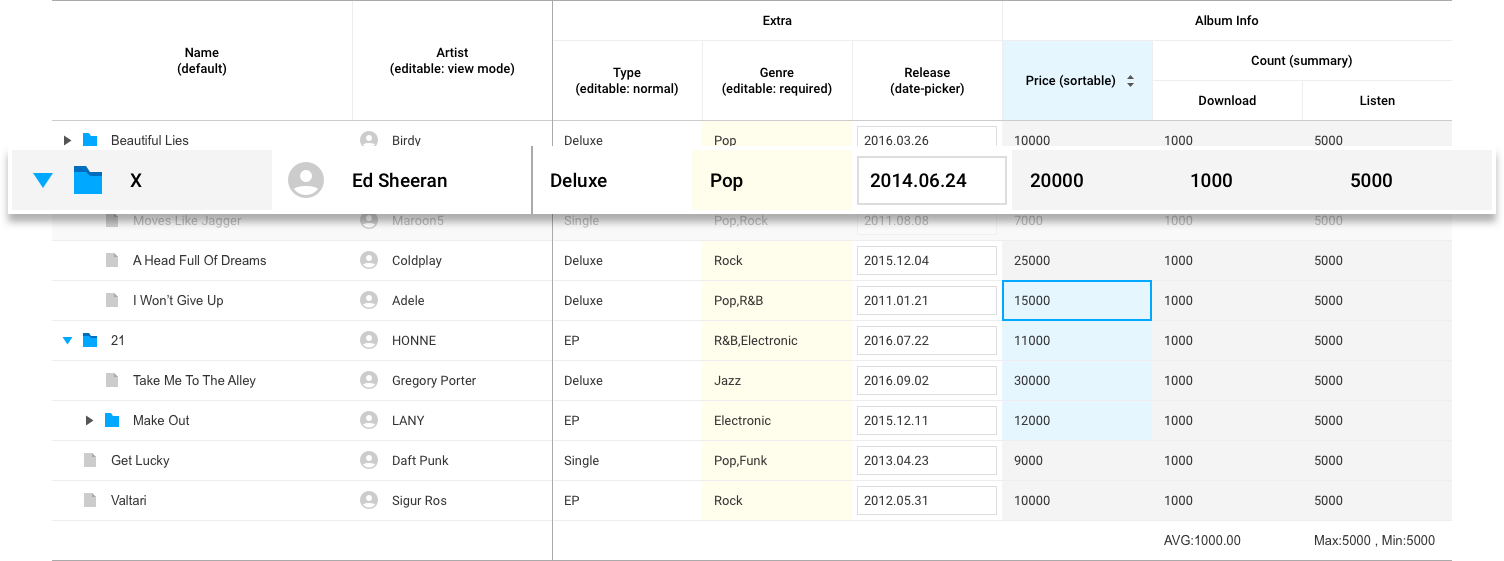Select the Take Me To The Alley row name

pyautogui.click(x=194, y=381)
